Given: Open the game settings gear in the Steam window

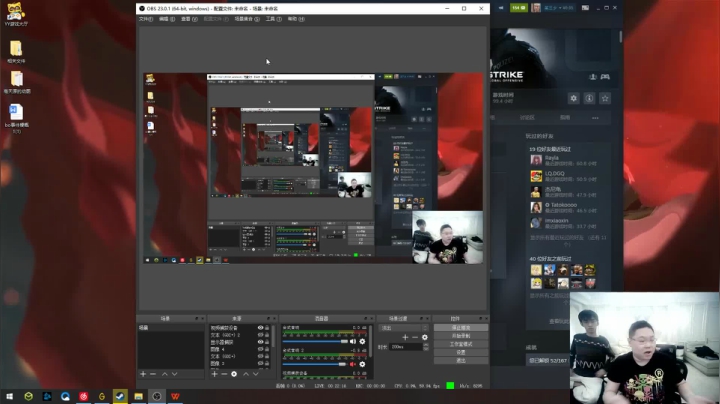Looking at the screenshot, I should pos(574,98).
